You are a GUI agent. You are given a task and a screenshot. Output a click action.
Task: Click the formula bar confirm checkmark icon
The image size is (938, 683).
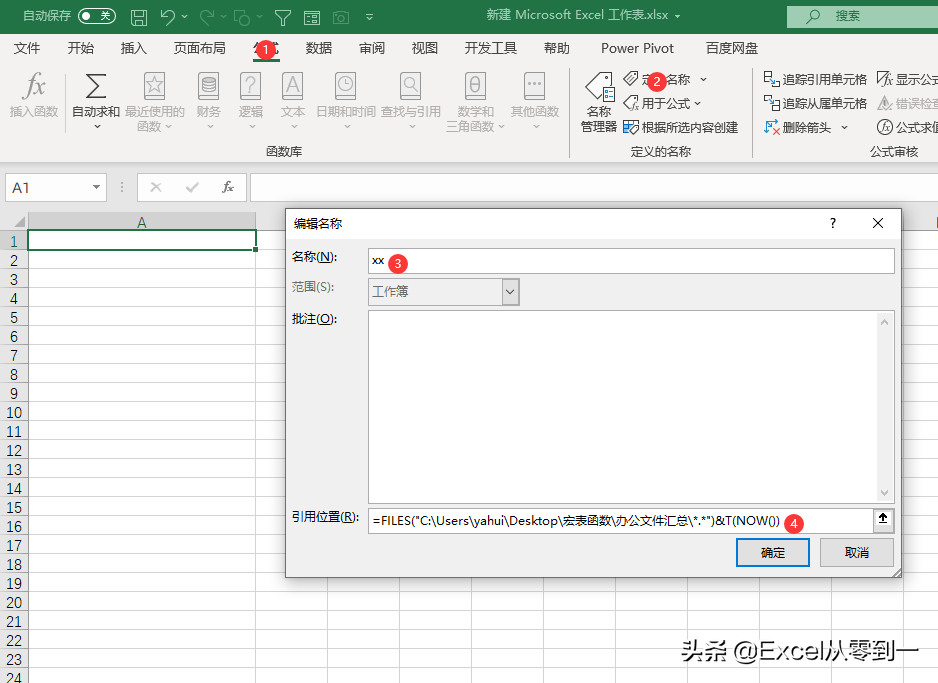[x=192, y=187]
